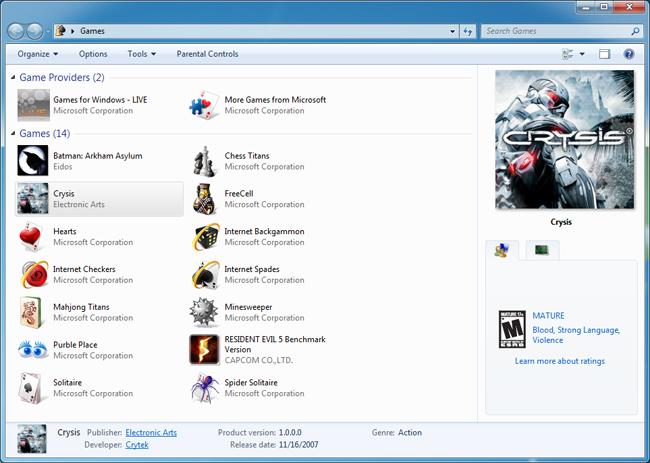Open the Electronic Arts publisher link
This screenshot has height=463, width=650.
(151, 432)
